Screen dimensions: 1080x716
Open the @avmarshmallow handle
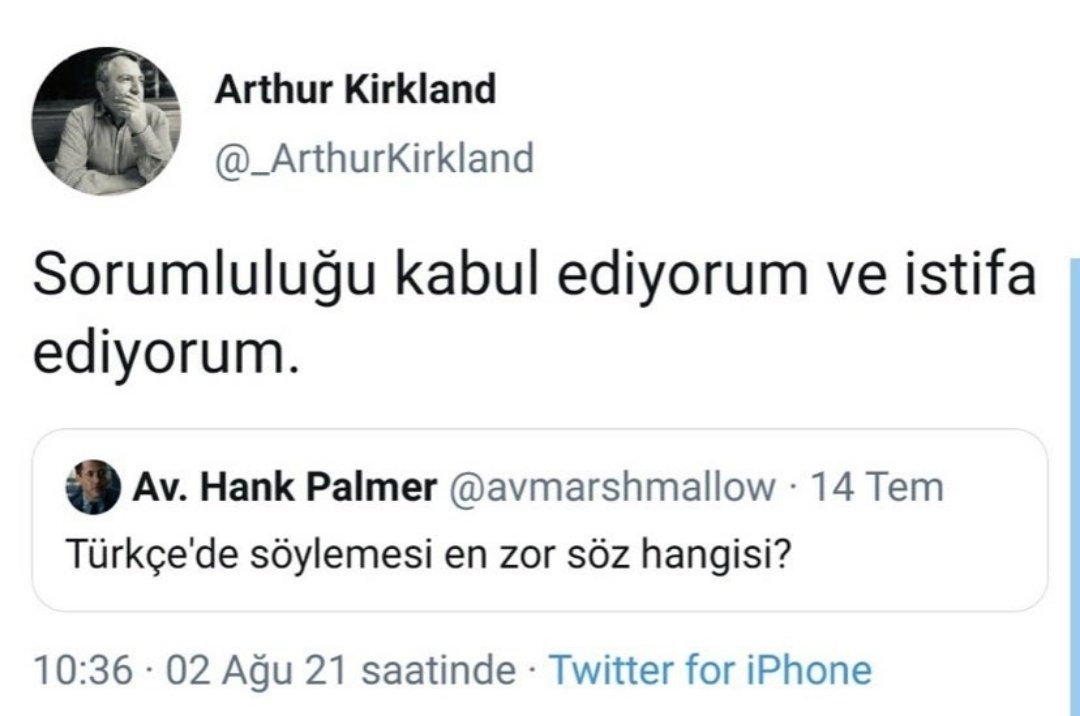point(612,487)
